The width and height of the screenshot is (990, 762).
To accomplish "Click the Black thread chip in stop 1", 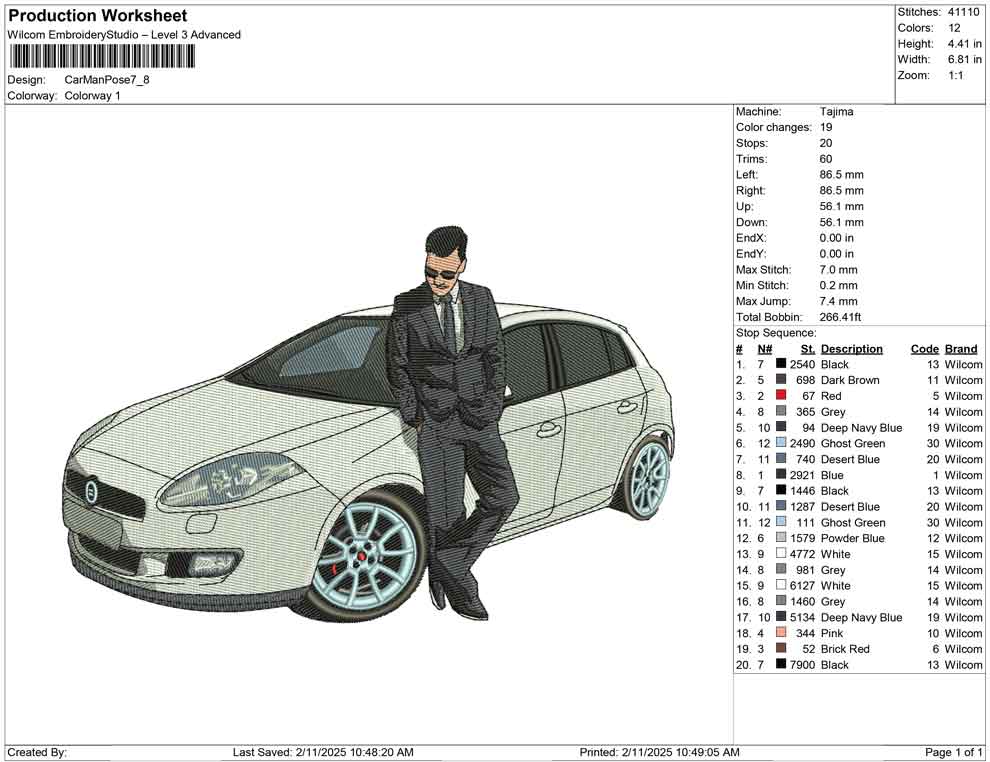I will click(x=783, y=365).
